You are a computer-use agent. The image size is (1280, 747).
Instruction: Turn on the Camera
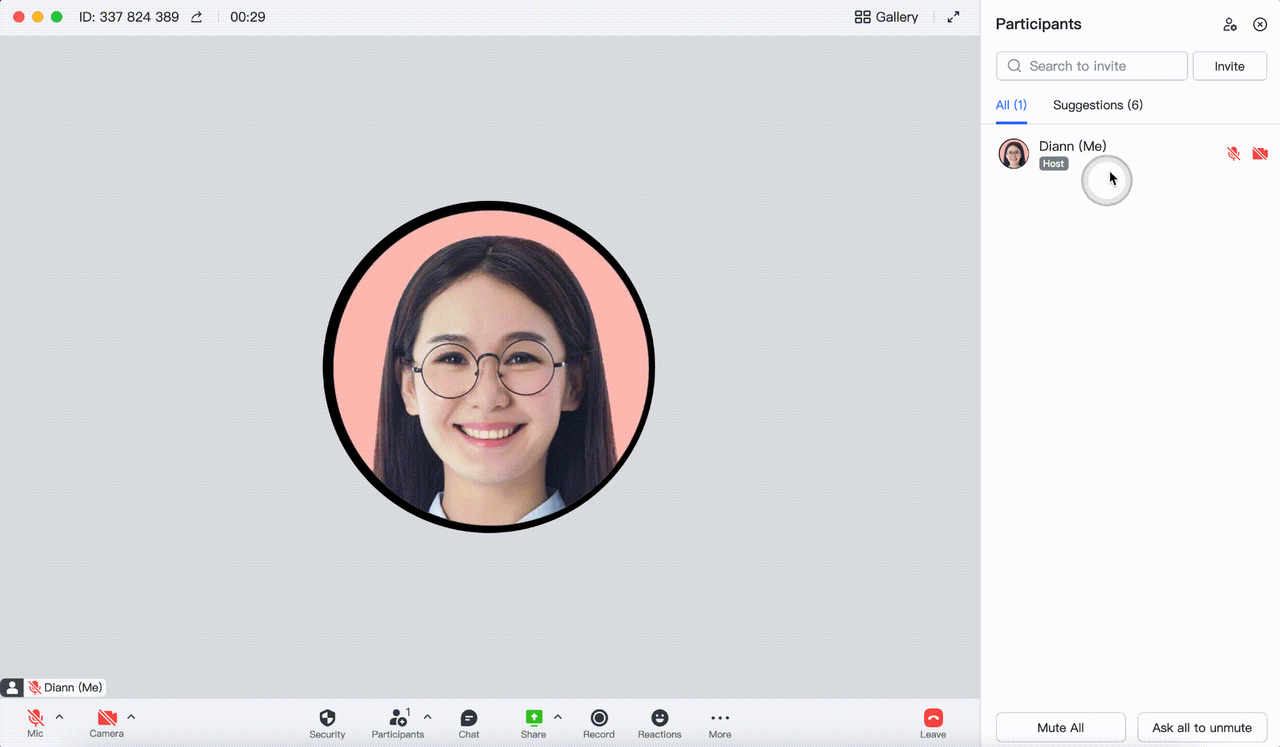click(x=106, y=718)
